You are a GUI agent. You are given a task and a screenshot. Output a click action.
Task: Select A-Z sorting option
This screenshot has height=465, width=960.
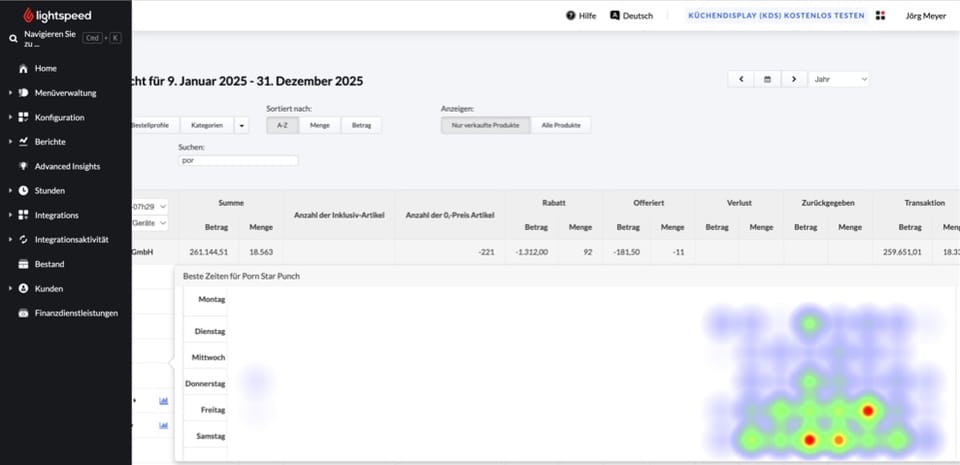tap(282, 125)
